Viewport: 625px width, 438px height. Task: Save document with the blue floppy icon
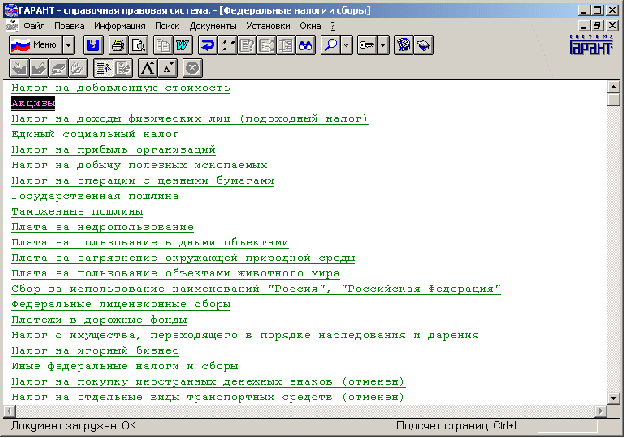click(x=93, y=45)
